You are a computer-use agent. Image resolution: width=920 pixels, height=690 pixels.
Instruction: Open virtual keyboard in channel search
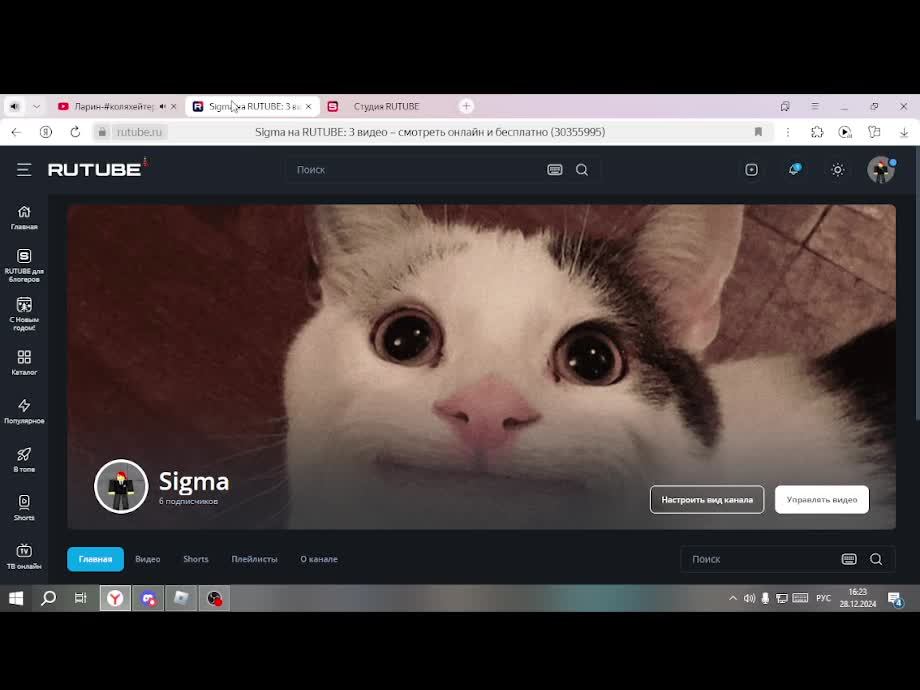point(849,559)
